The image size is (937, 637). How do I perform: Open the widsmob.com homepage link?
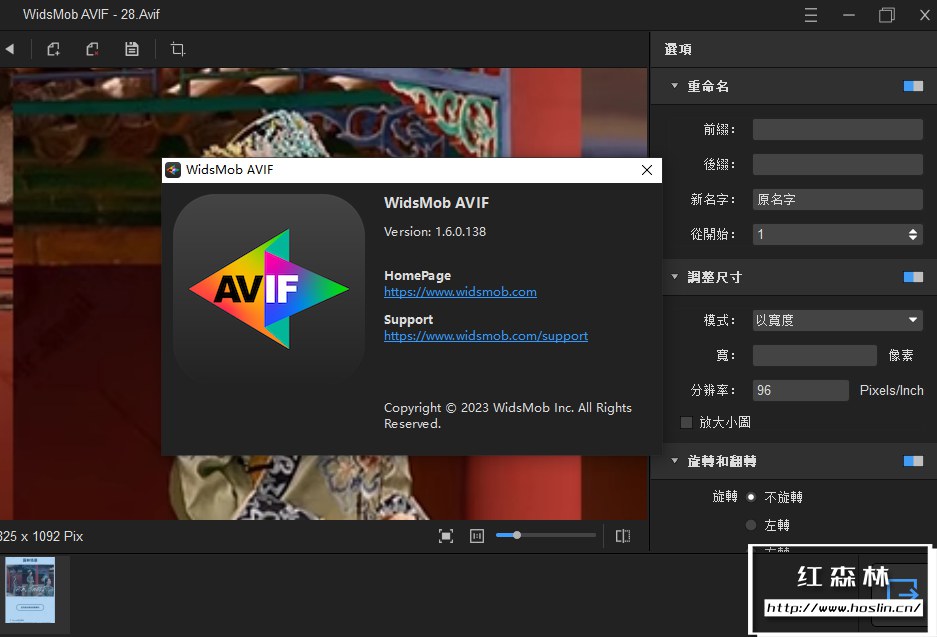[x=460, y=292]
